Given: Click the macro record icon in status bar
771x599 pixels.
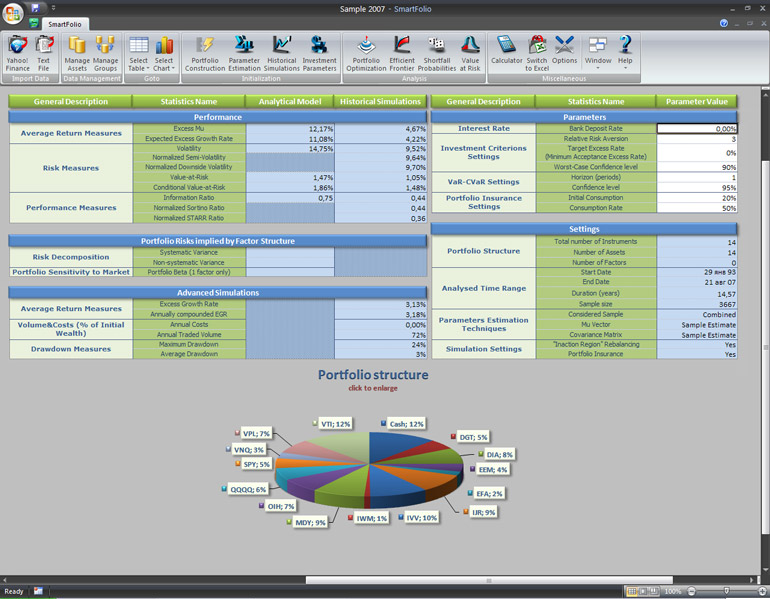Looking at the screenshot, I should coord(38,591).
